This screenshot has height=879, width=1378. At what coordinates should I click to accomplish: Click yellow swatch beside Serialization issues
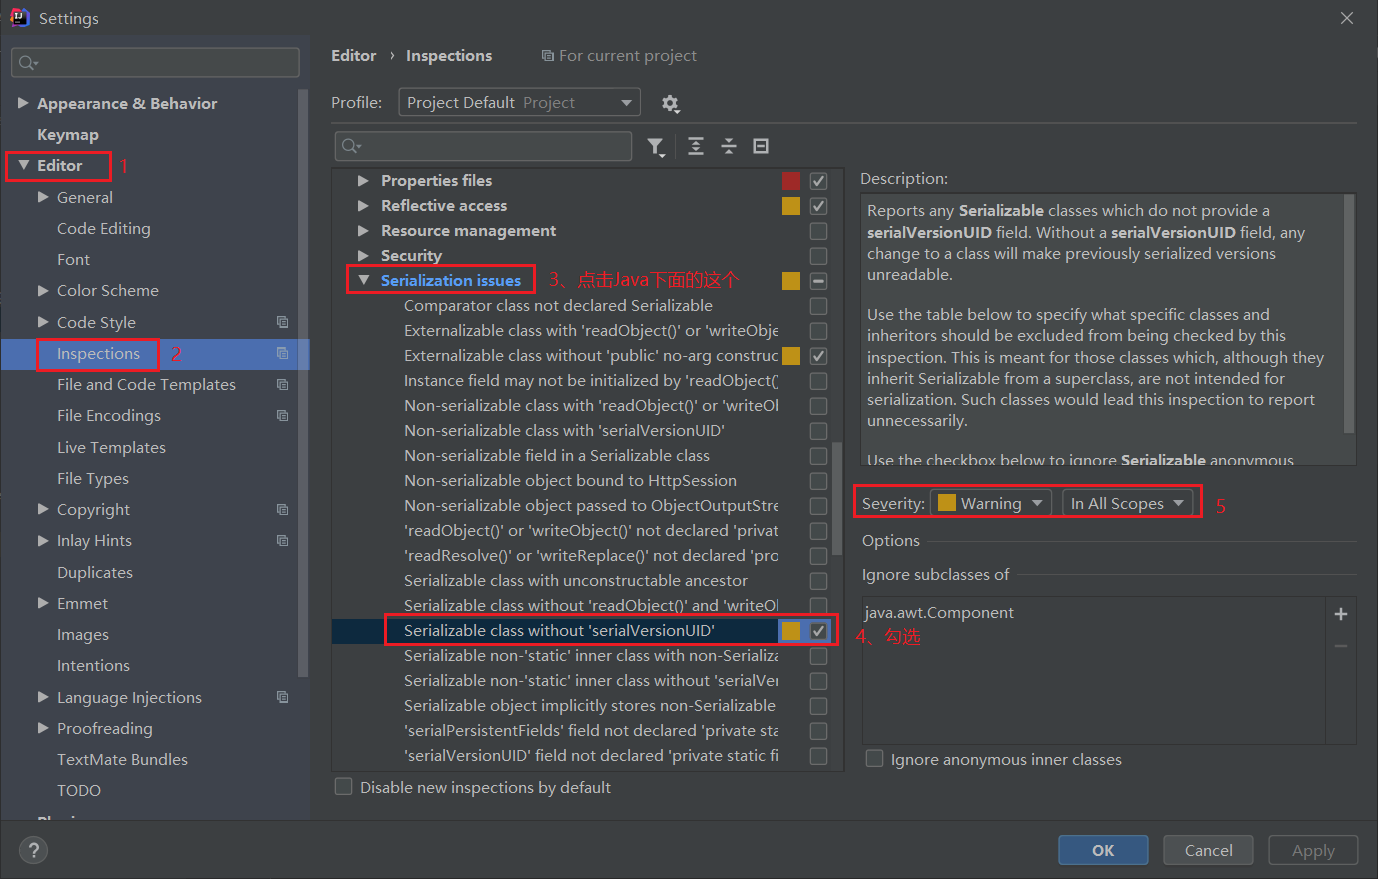pyautogui.click(x=791, y=281)
